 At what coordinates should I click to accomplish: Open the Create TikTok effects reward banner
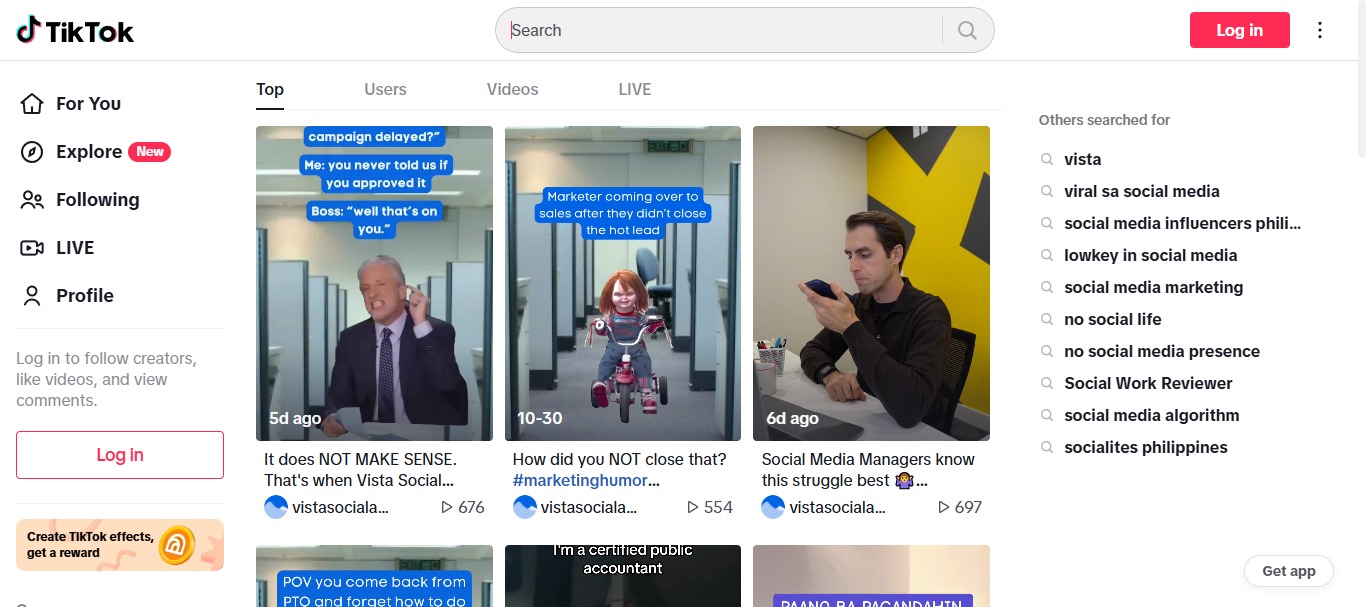(x=120, y=545)
